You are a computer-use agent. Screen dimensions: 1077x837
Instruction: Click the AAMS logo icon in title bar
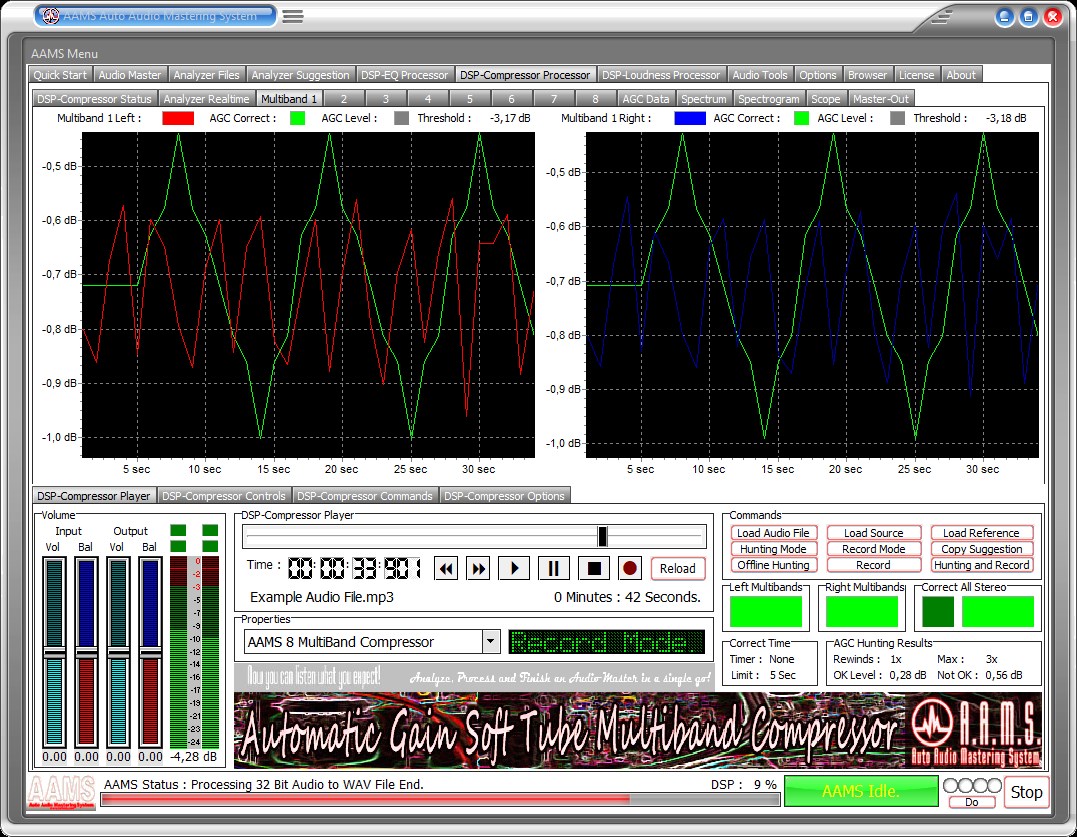(x=51, y=16)
